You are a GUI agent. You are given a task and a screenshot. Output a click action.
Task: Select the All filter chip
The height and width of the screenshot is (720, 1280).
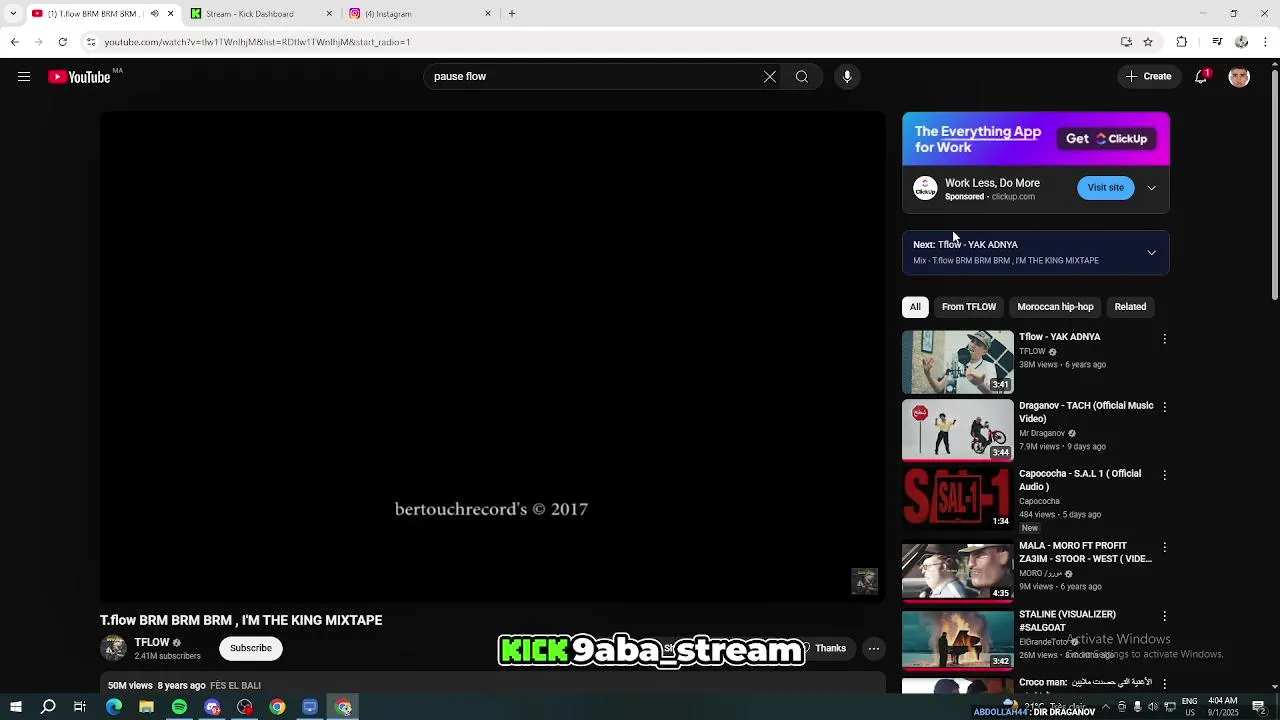click(915, 307)
